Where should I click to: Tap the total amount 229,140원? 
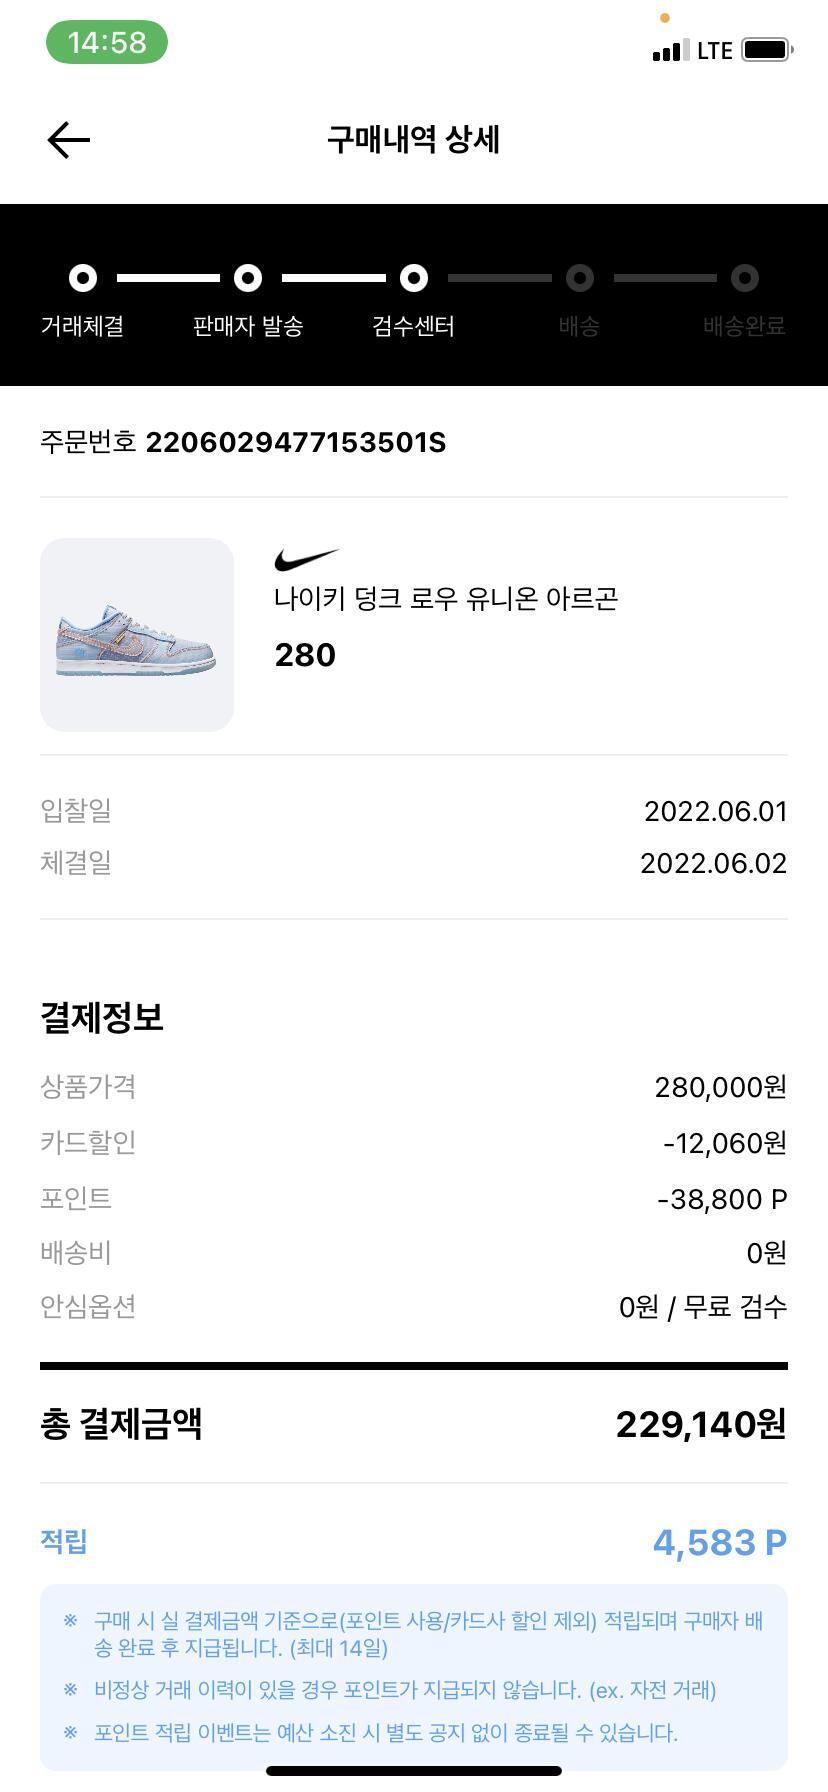(x=700, y=1425)
